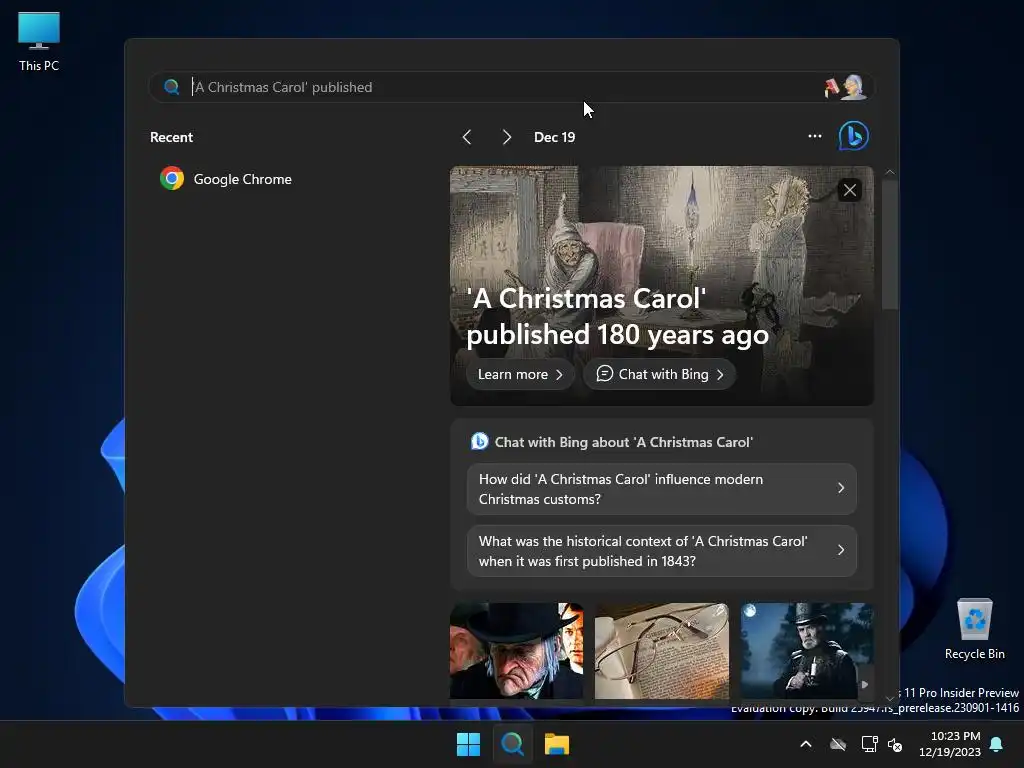Image resolution: width=1024 pixels, height=768 pixels.
Task: Open Google Chrome from Recent list
Action: pos(225,179)
